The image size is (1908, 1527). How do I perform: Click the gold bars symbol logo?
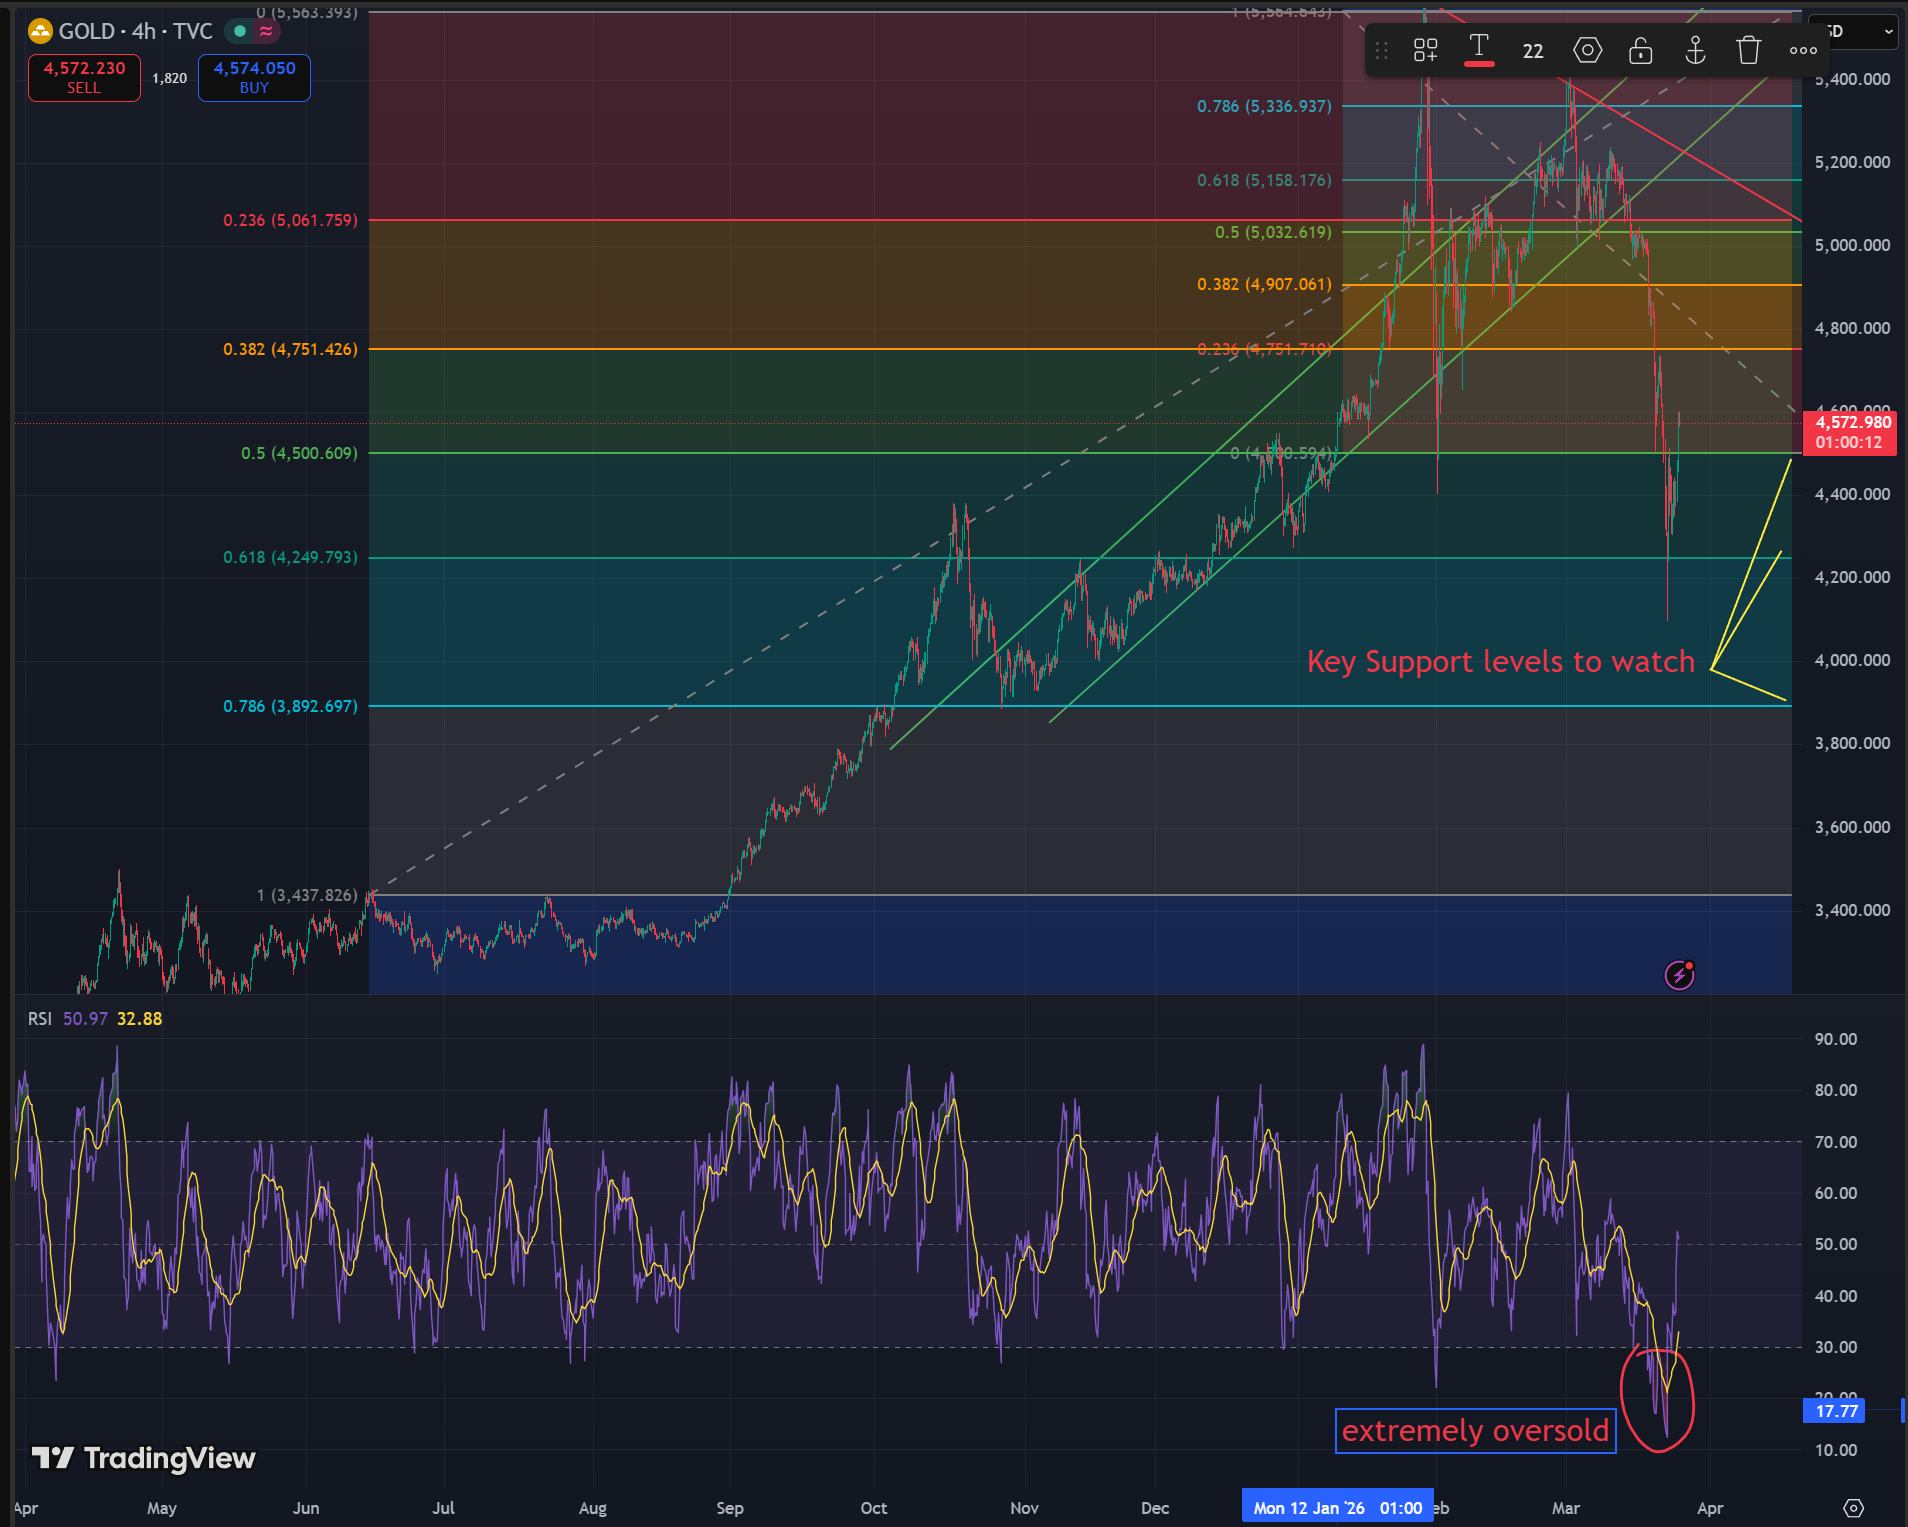click(40, 31)
